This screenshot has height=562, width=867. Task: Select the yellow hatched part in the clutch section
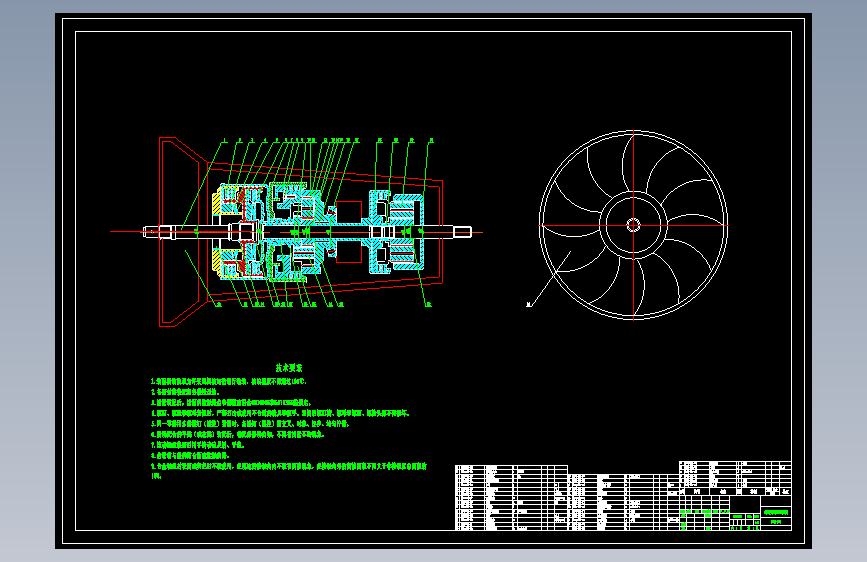pyautogui.click(x=217, y=202)
